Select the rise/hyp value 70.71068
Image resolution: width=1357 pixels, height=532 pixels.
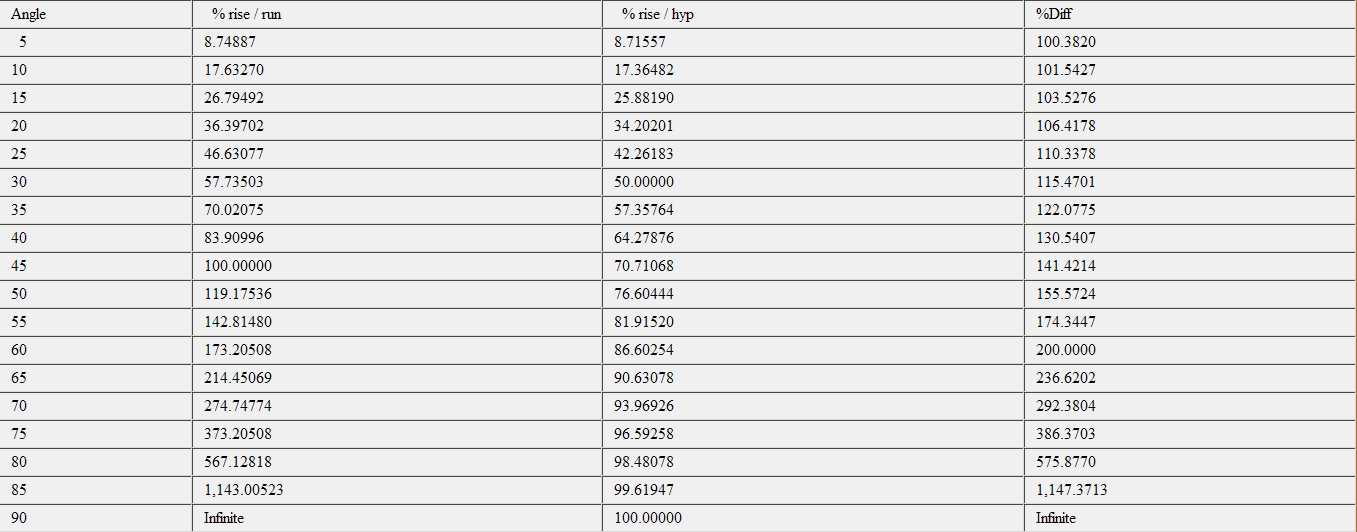click(813, 266)
